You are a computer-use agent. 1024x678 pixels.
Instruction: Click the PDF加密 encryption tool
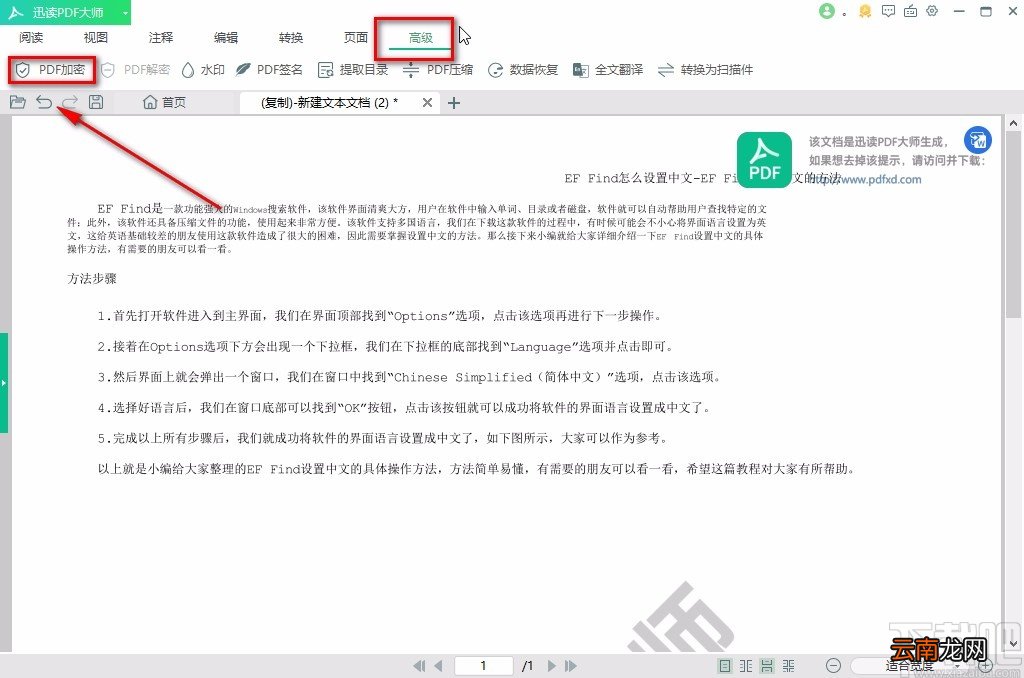[50, 70]
